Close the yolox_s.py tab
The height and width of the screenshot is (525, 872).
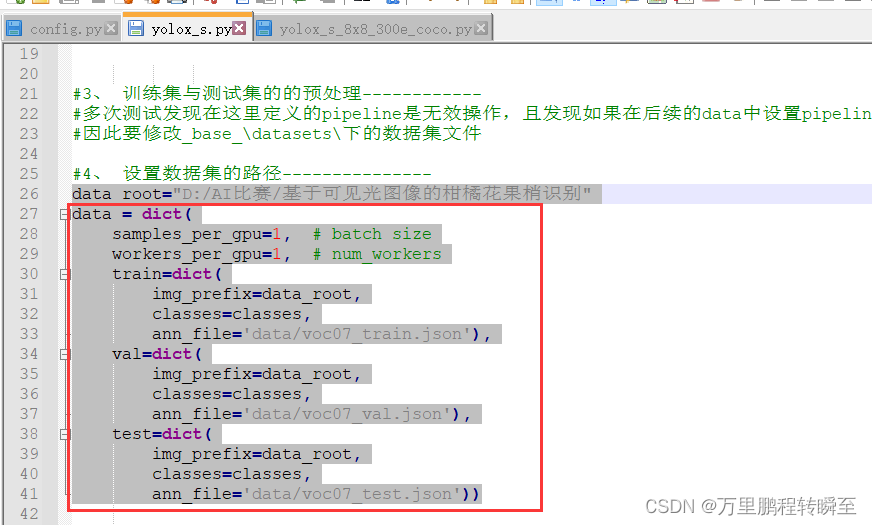click(239, 28)
